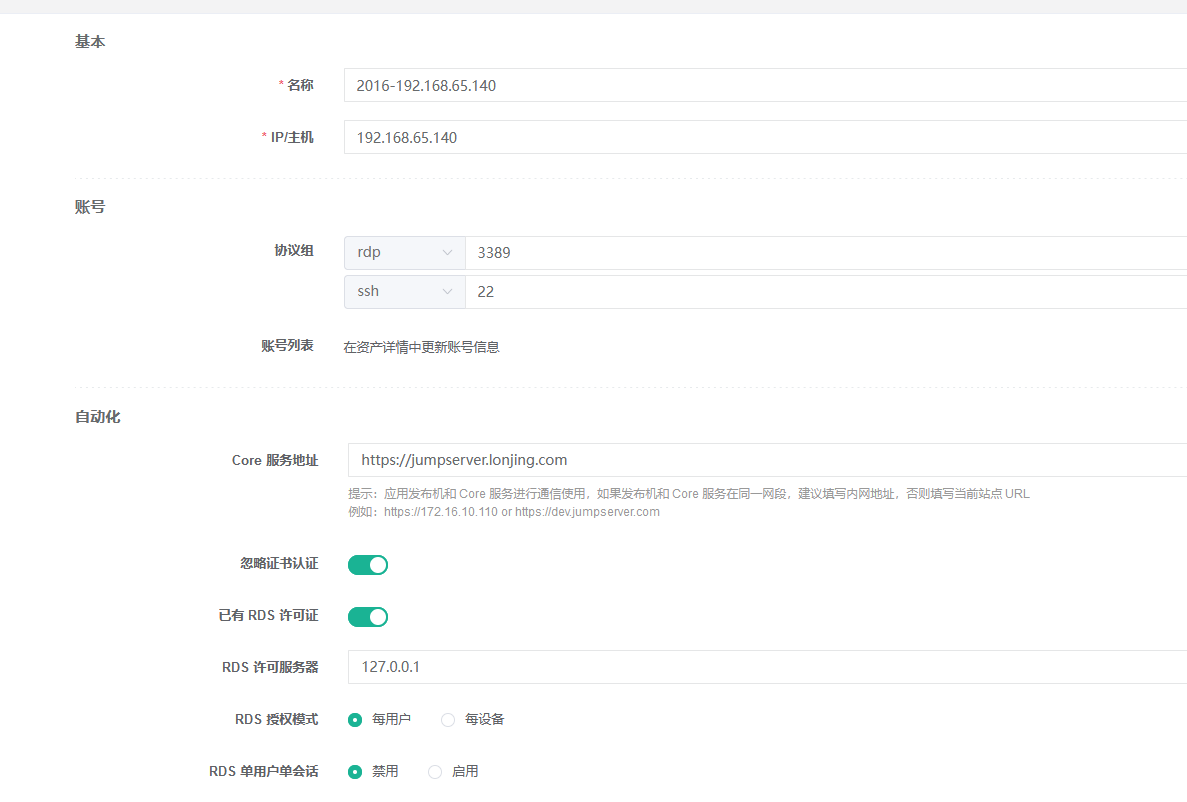Click the IP/主机 address field
Viewport: 1187px width, 802px height.
[x=600, y=137]
